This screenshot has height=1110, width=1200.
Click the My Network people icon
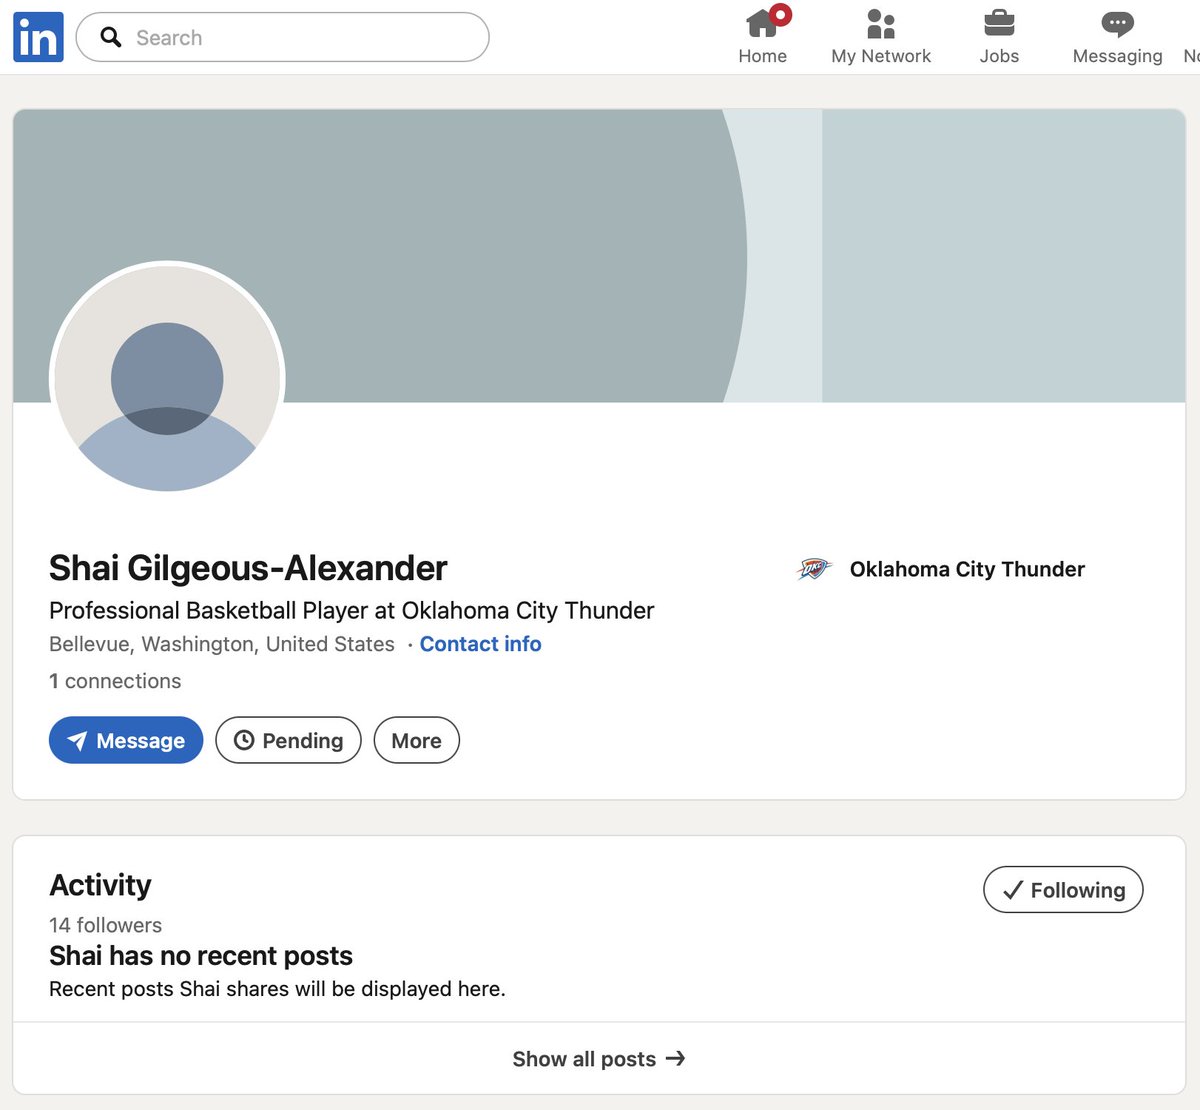[881, 23]
